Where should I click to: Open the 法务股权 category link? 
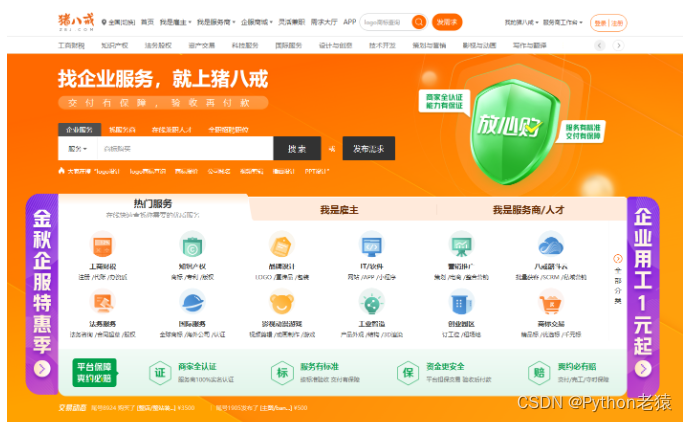[158, 45]
